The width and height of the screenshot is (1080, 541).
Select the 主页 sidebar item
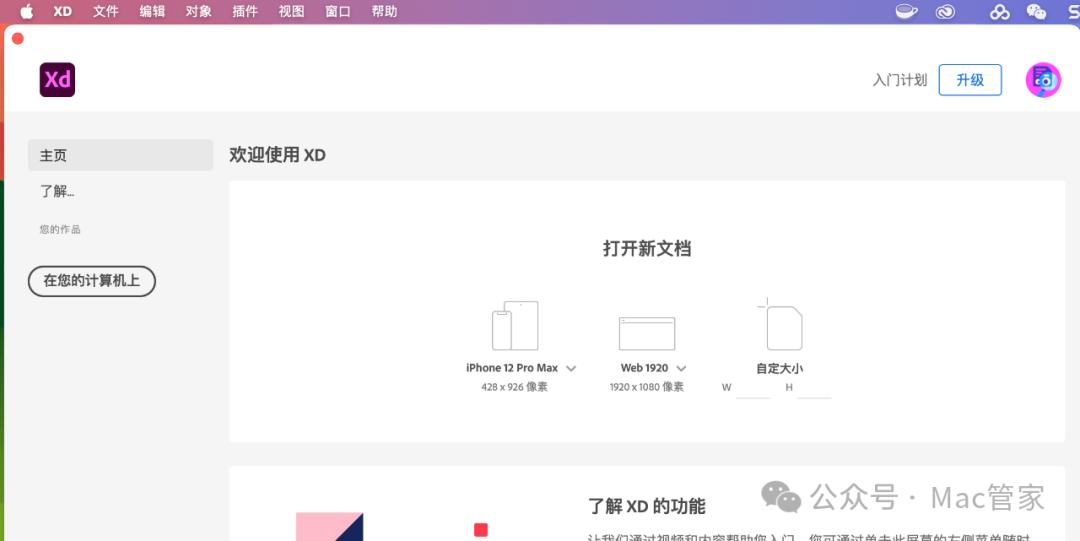click(x=121, y=155)
